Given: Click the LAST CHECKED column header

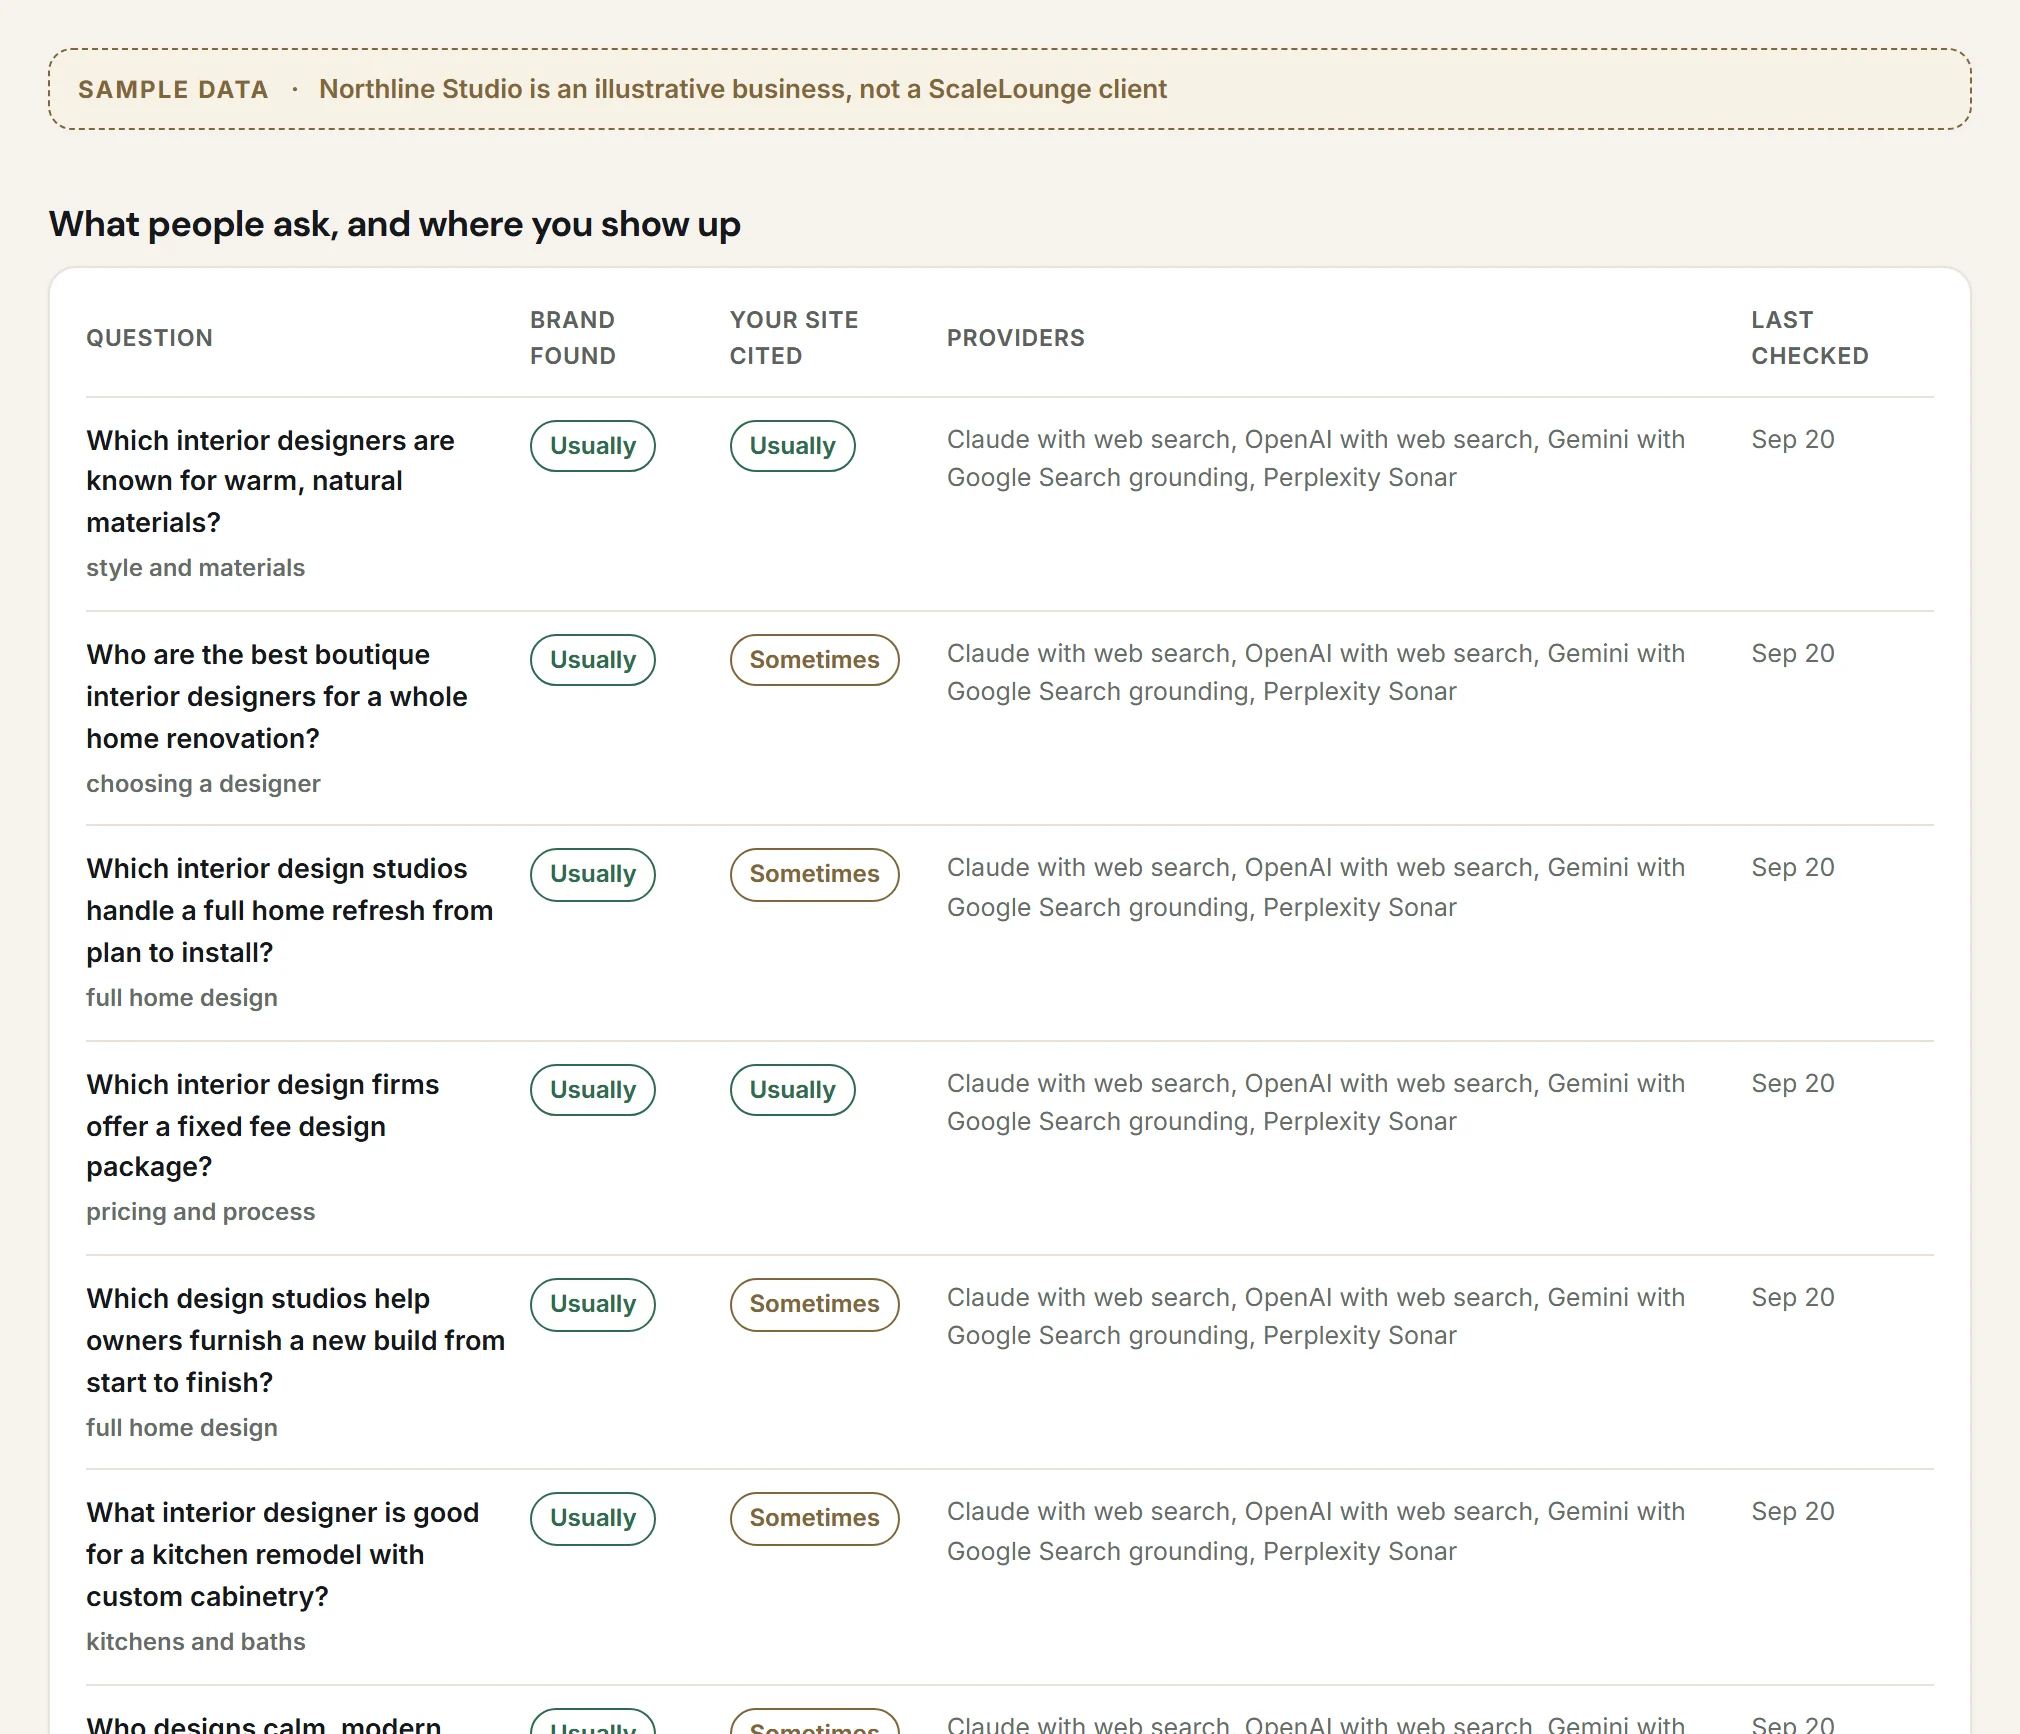Looking at the screenshot, I should [1810, 338].
